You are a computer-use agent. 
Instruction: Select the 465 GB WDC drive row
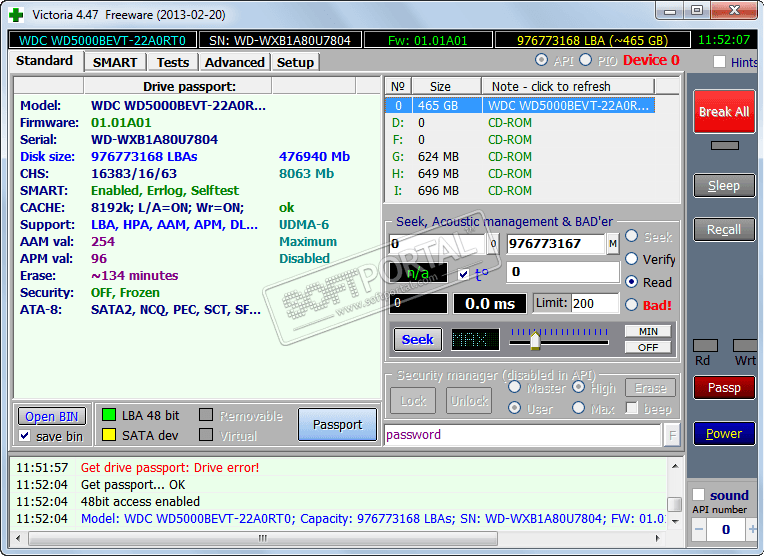(519, 105)
